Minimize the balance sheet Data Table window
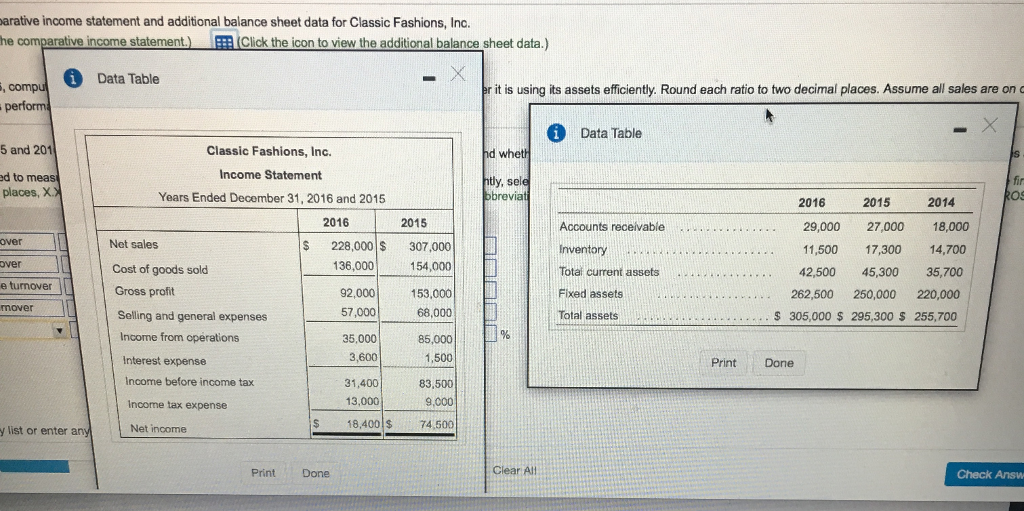This screenshot has height=511, width=1024. point(959,131)
